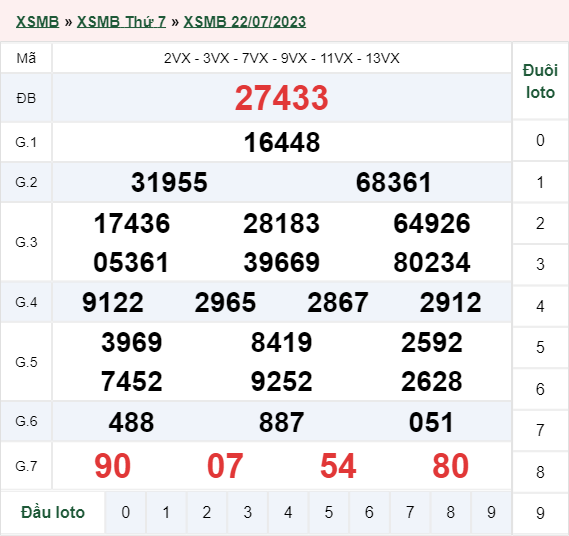Click G.3 number 39669
The width and height of the screenshot is (569, 536).
282,262
